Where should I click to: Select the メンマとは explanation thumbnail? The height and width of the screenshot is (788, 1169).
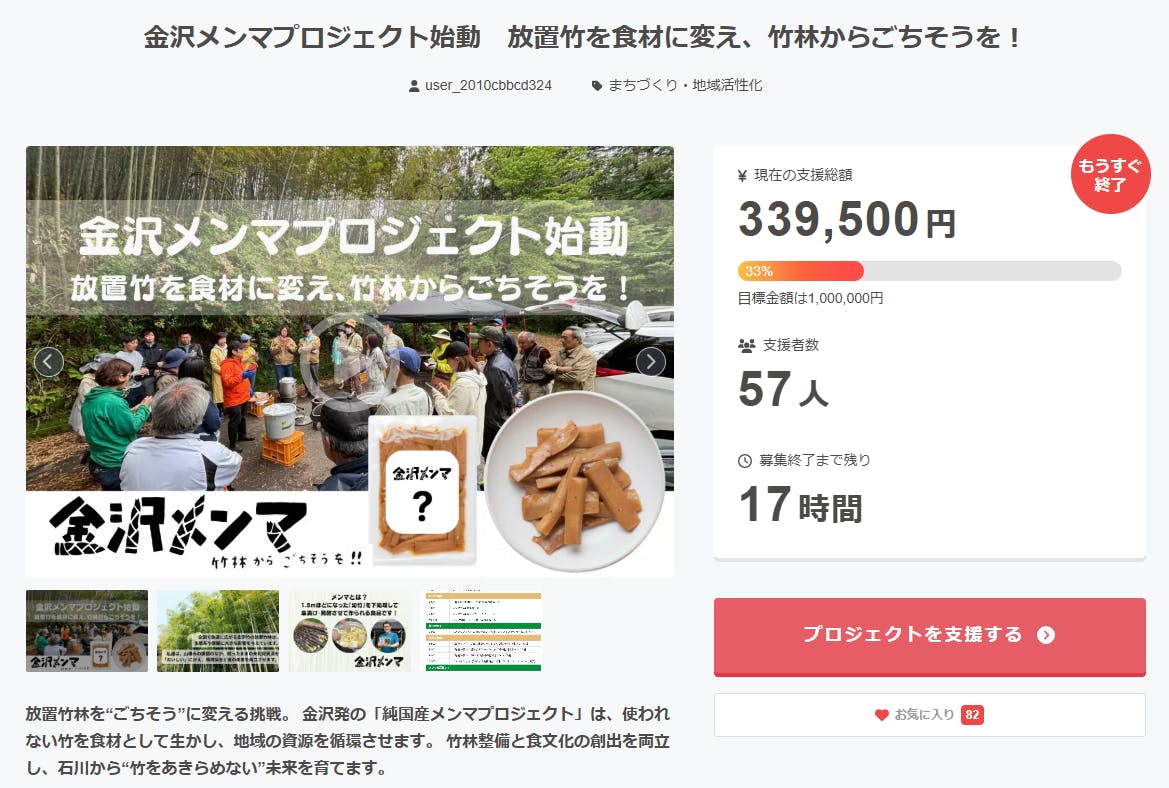click(x=350, y=631)
